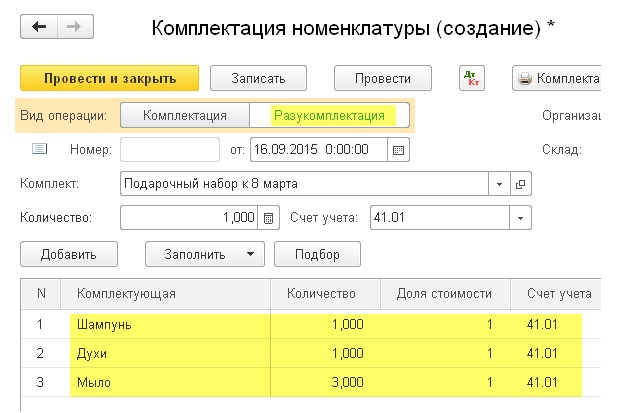Click the Количество field showing 1,000
The image size is (622, 413).
point(189,218)
